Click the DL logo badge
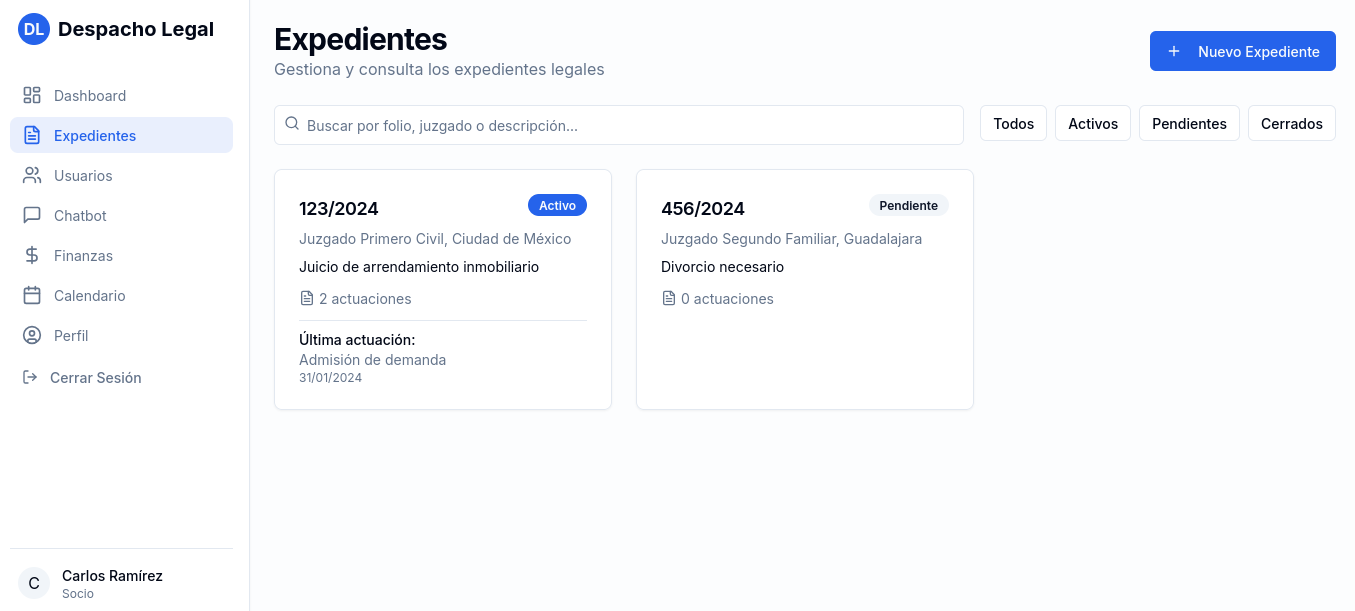The height and width of the screenshot is (611, 1355). pos(34,29)
